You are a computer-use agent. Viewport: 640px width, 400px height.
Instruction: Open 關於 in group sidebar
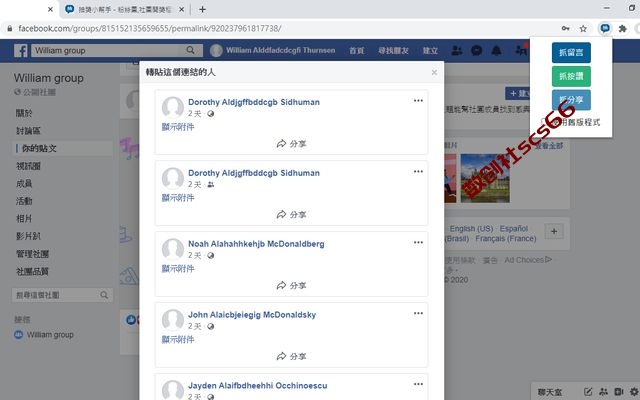click(x=24, y=113)
